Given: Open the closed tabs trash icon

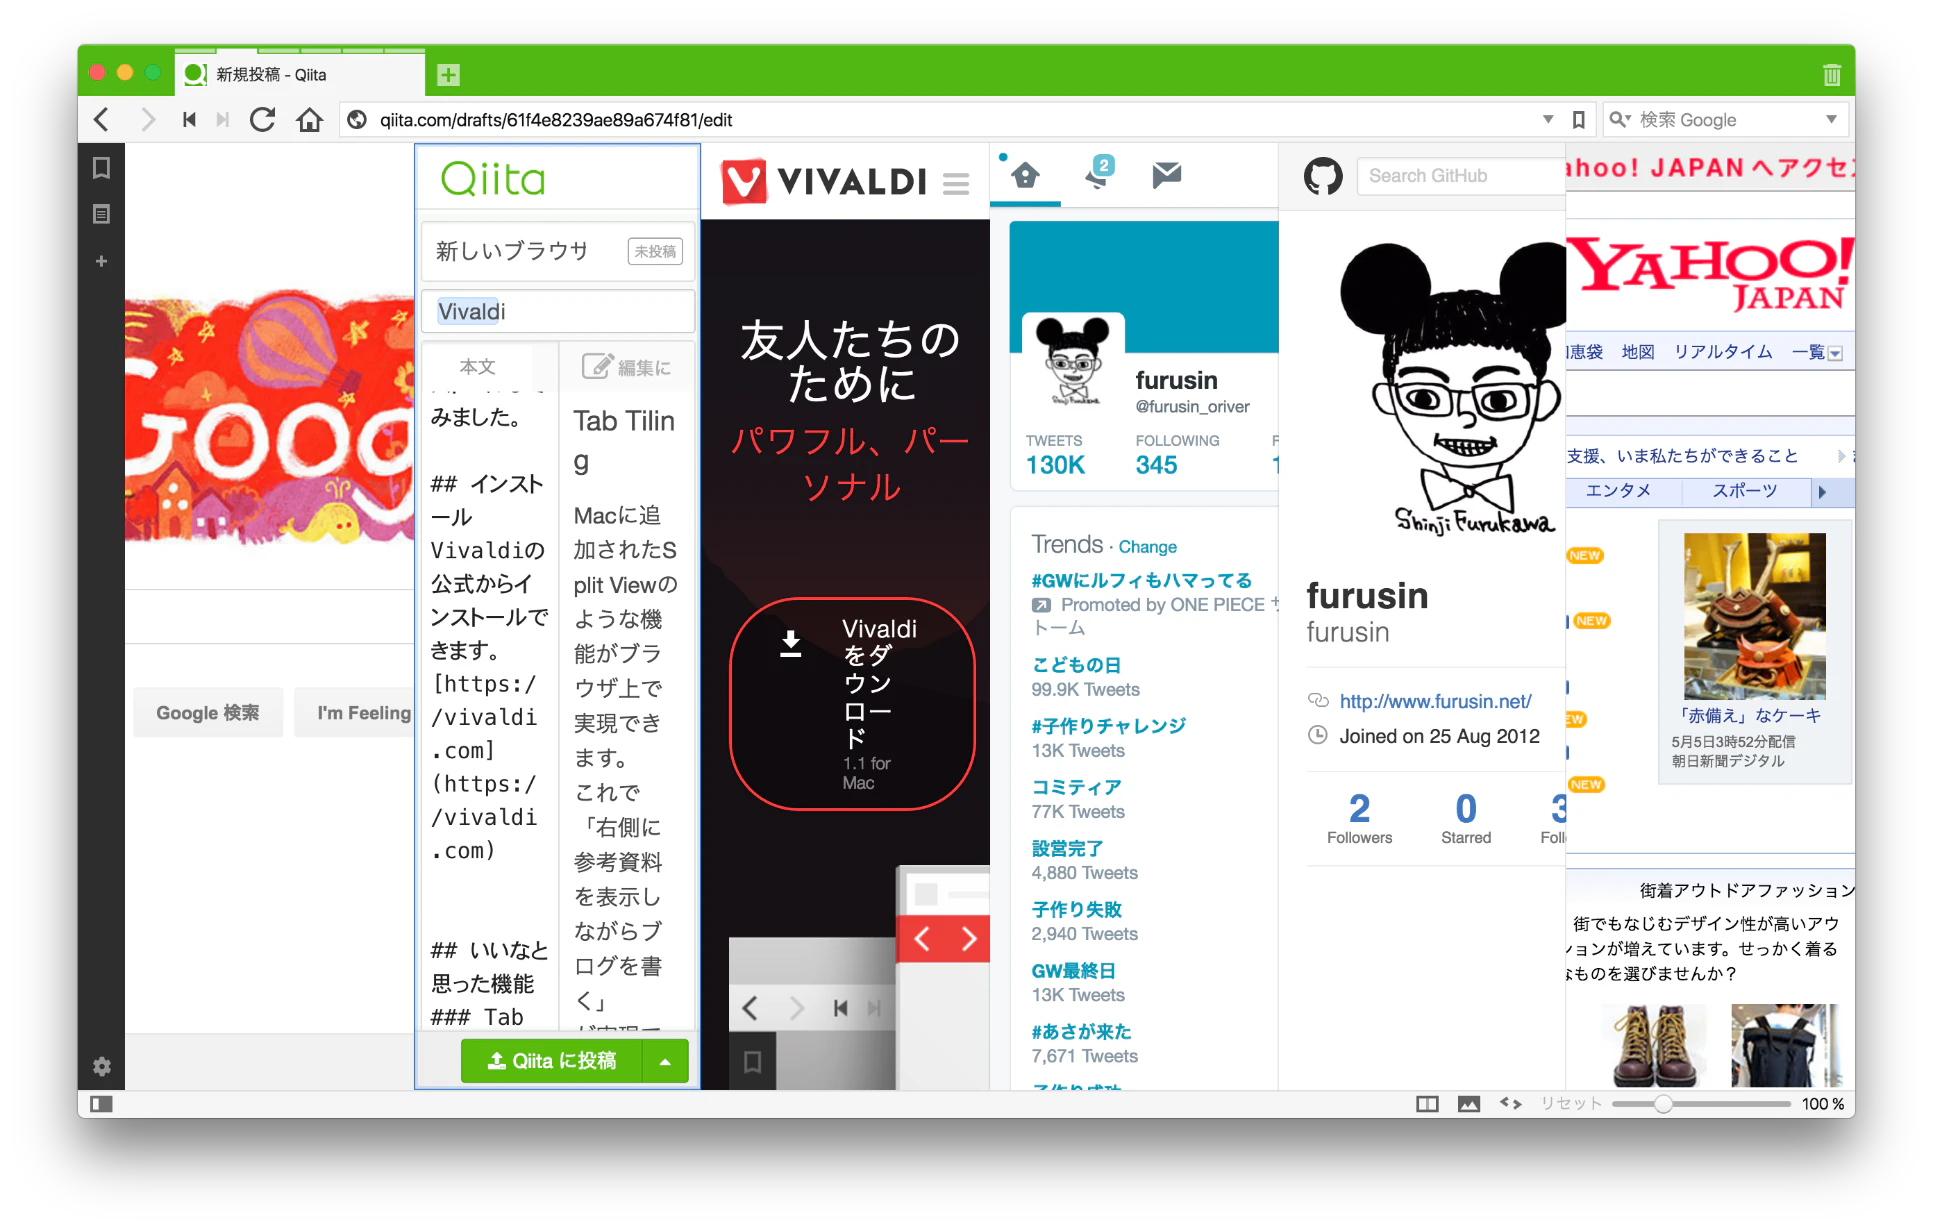Looking at the screenshot, I should click(1831, 75).
